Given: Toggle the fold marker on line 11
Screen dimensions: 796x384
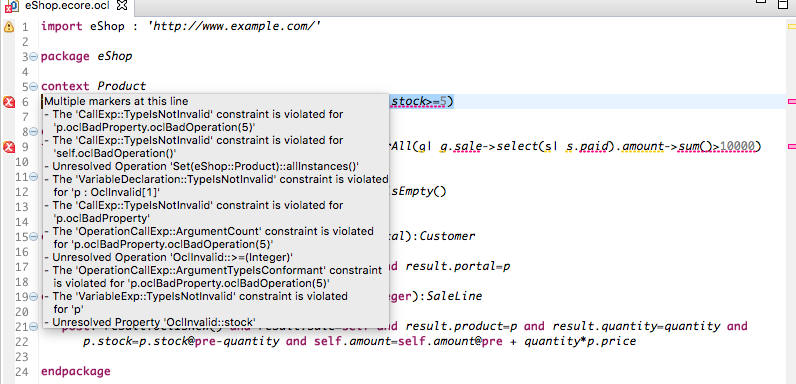Looking at the screenshot, I should point(34,177).
